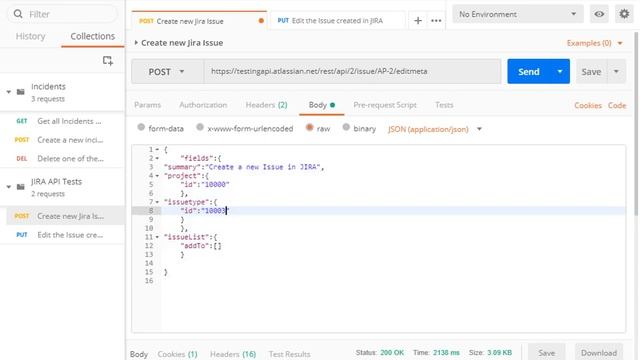
Task: Click the Download response button
Action: pyautogui.click(x=599, y=353)
